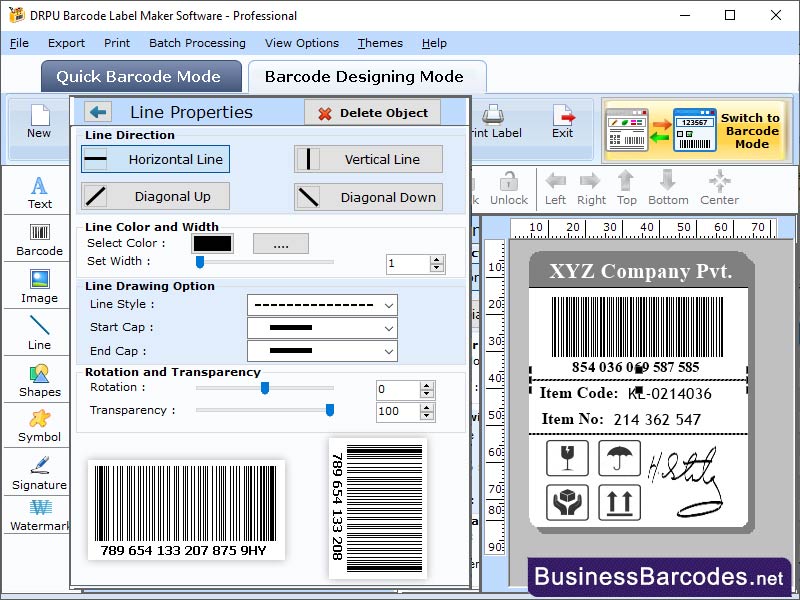The width and height of the screenshot is (800, 600).
Task: Align object Right
Action: [x=591, y=188]
